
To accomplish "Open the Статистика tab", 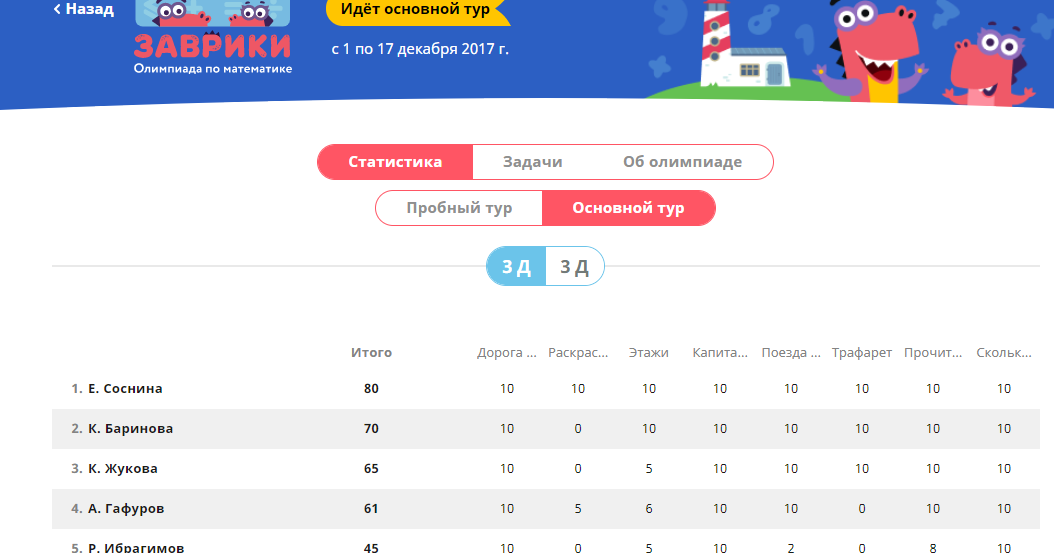I will click(x=395, y=162).
